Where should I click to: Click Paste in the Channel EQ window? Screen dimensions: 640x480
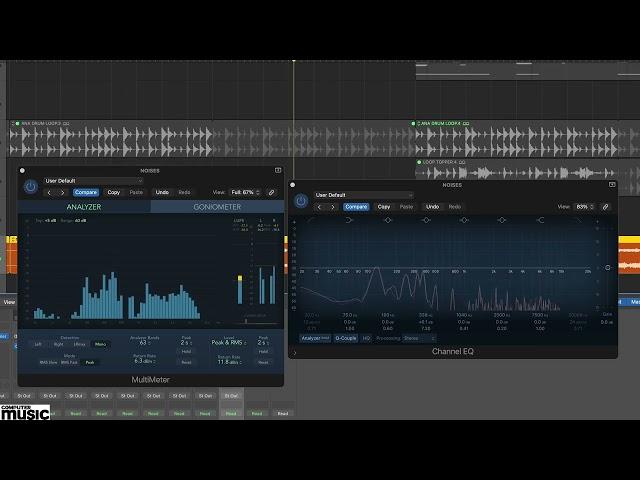tap(406, 207)
